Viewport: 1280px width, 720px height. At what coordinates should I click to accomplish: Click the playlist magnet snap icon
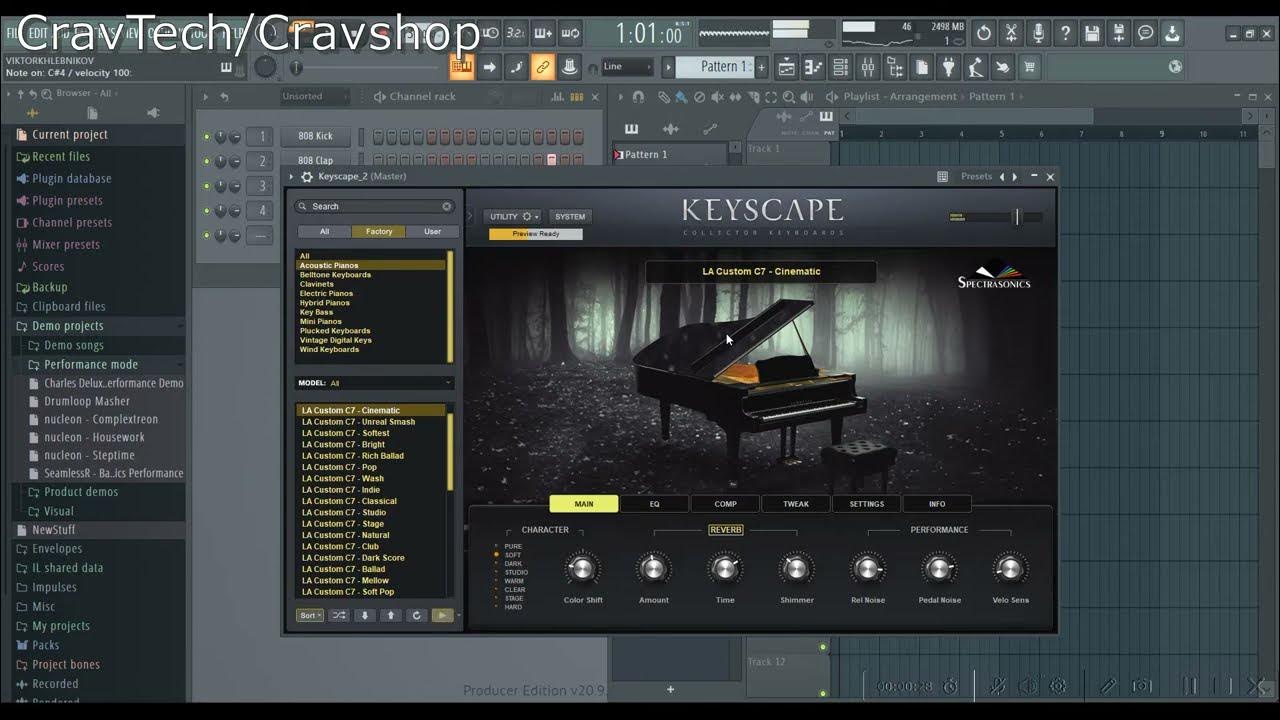click(x=639, y=97)
